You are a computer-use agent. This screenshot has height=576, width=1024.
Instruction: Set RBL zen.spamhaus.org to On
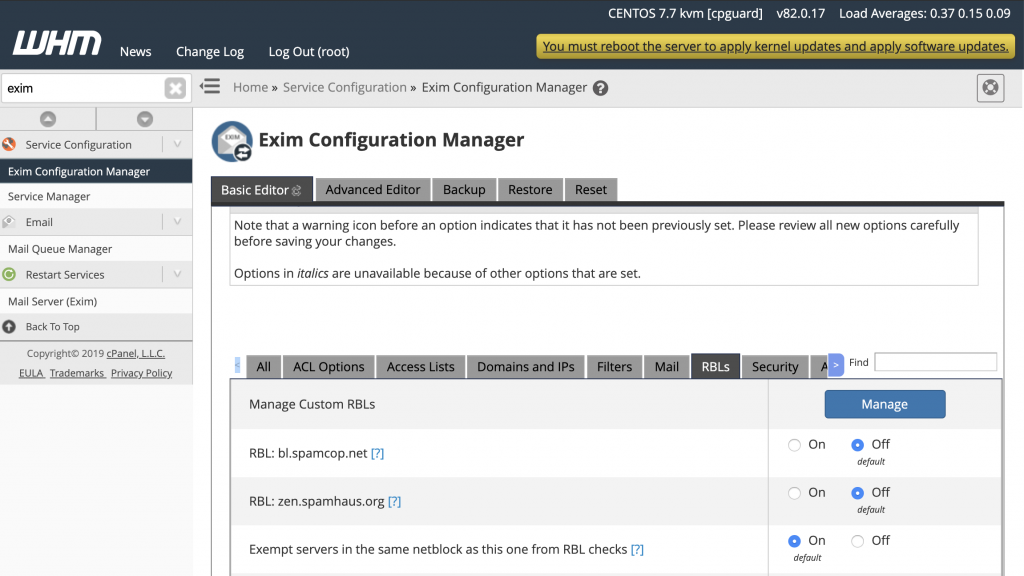794,494
